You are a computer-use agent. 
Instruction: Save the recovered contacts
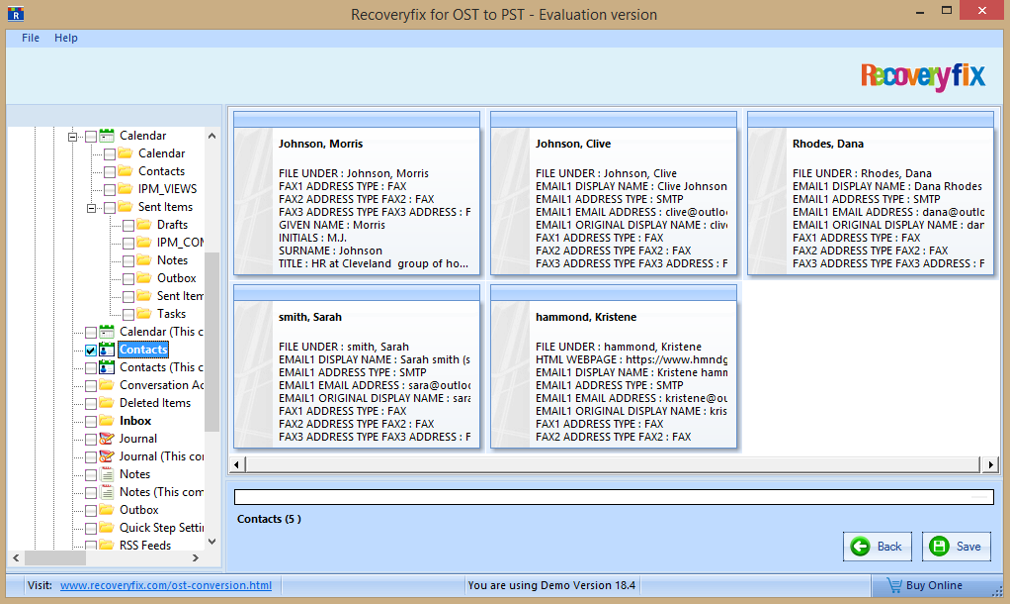point(957,547)
